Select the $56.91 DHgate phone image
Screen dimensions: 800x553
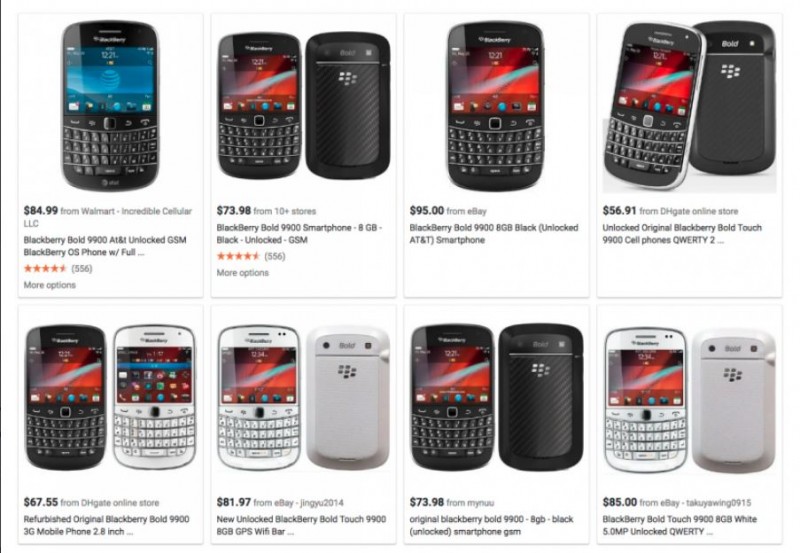pyautogui.click(x=689, y=107)
